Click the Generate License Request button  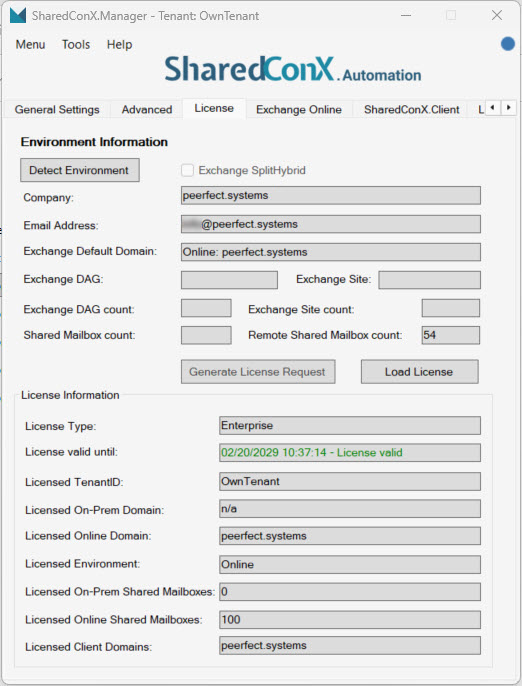[x=258, y=372]
